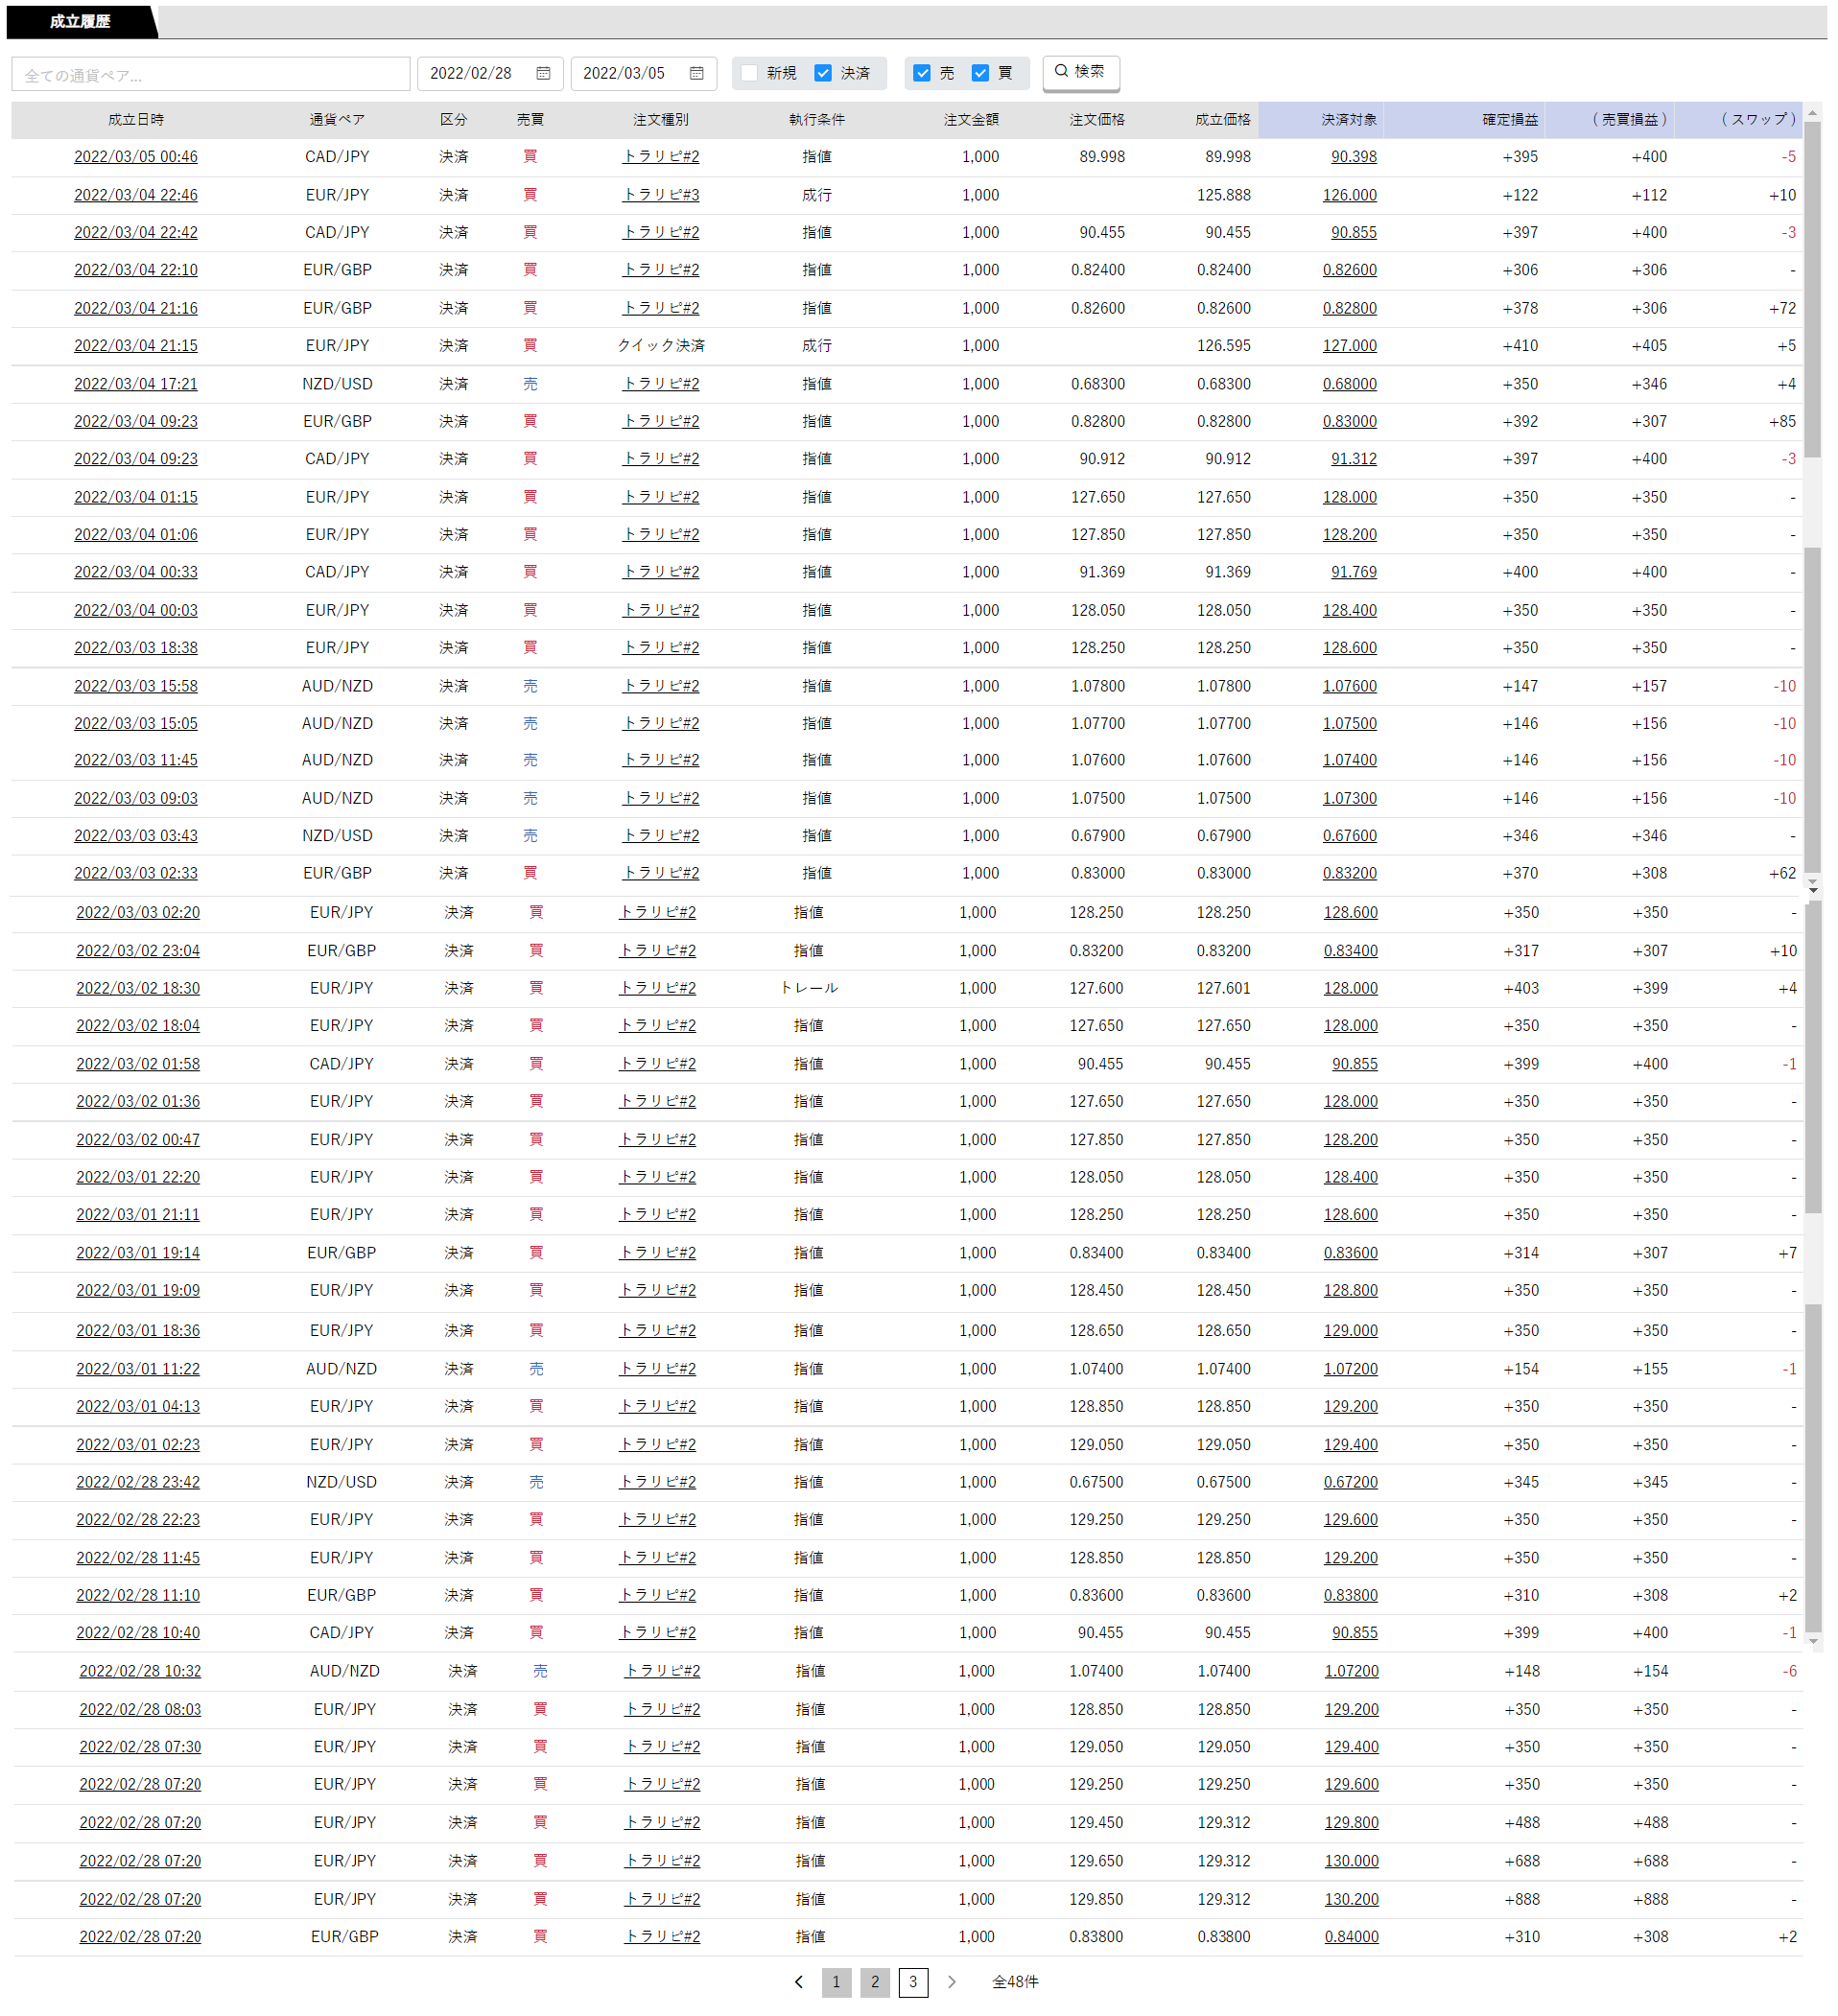
Task: Open page 1 of results
Action: (836, 1981)
